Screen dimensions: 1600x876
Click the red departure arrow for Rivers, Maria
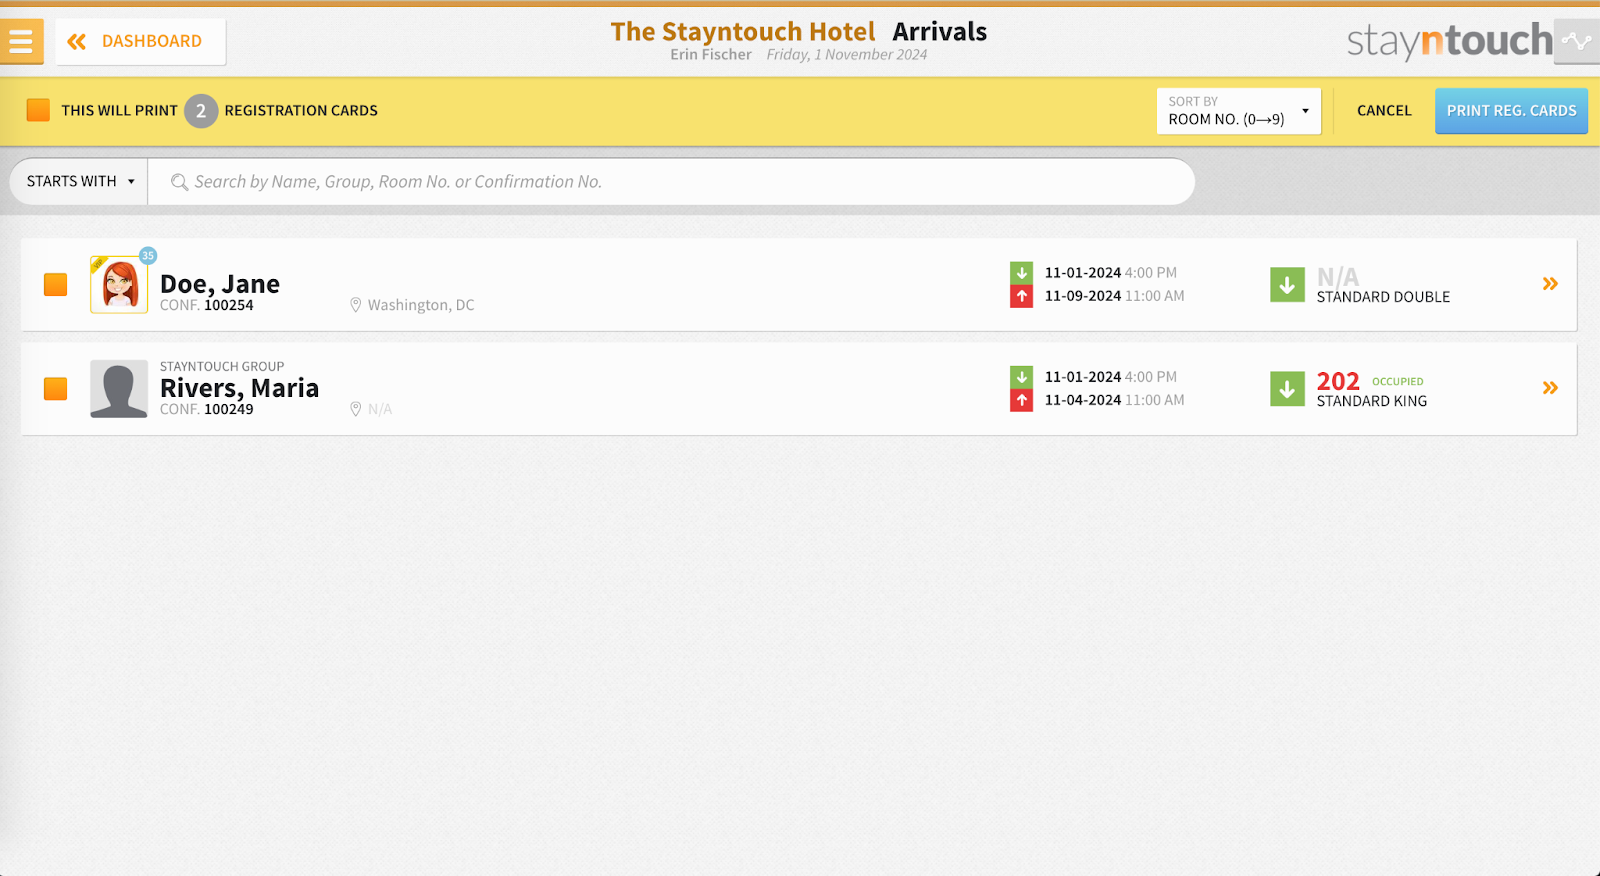pos(1021,400)
